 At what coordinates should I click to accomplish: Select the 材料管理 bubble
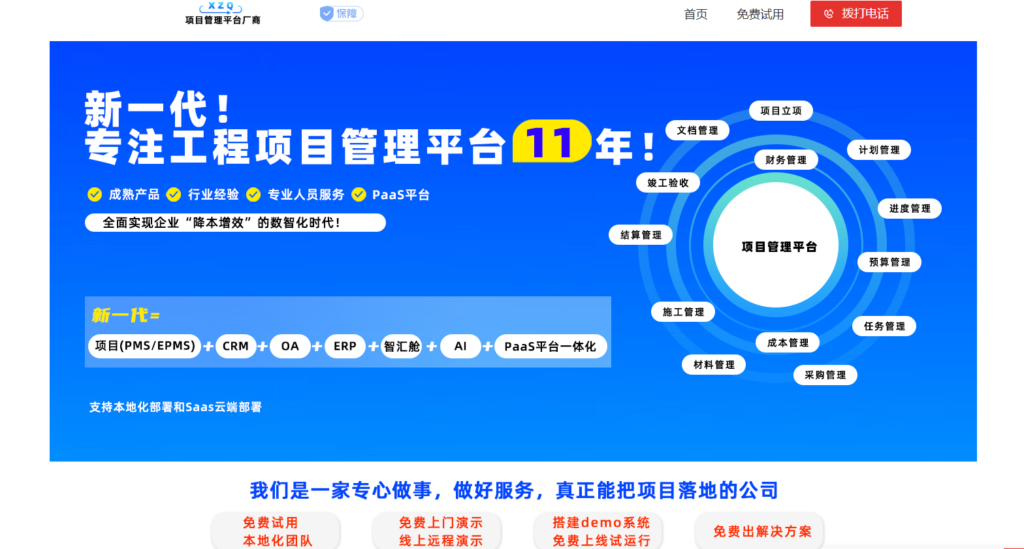click(714, 365)
